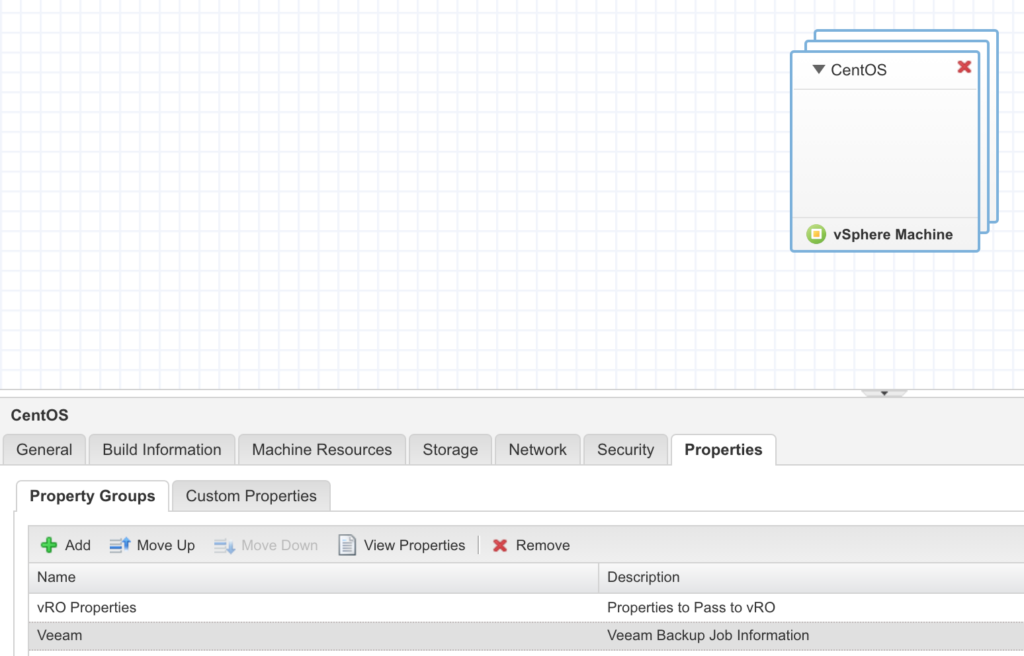Select the Property Groups tab
The width and height of the screenshot is (1024, 656).
(x=91, y=496)
